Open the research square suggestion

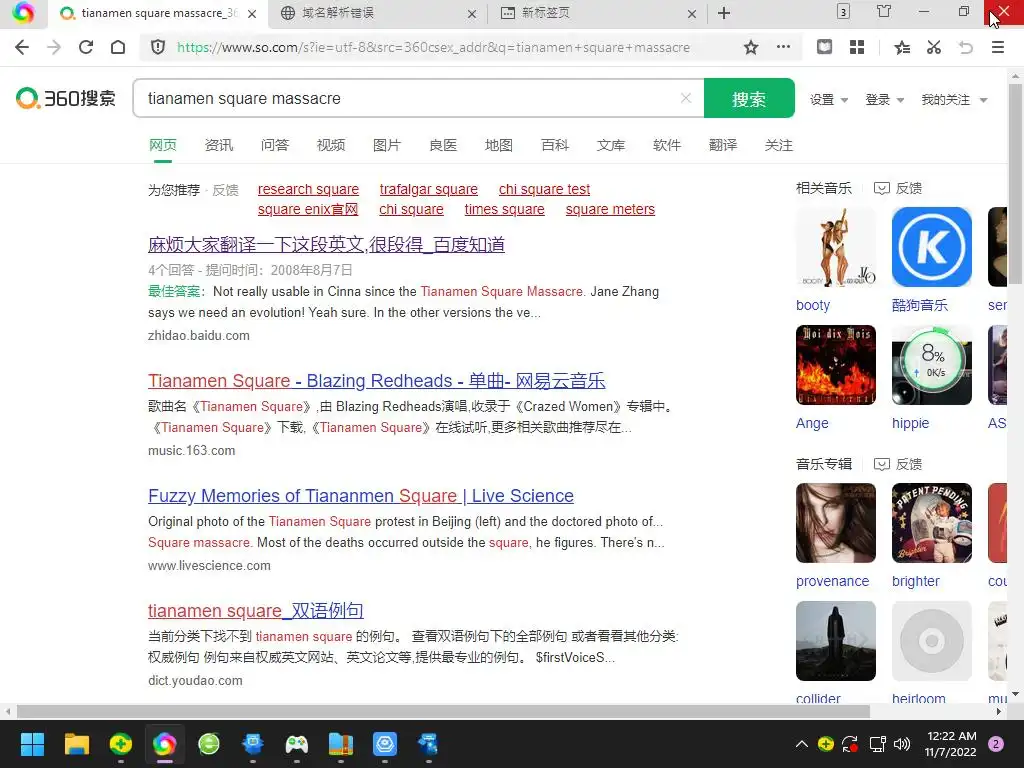click(x=308, y=189)
